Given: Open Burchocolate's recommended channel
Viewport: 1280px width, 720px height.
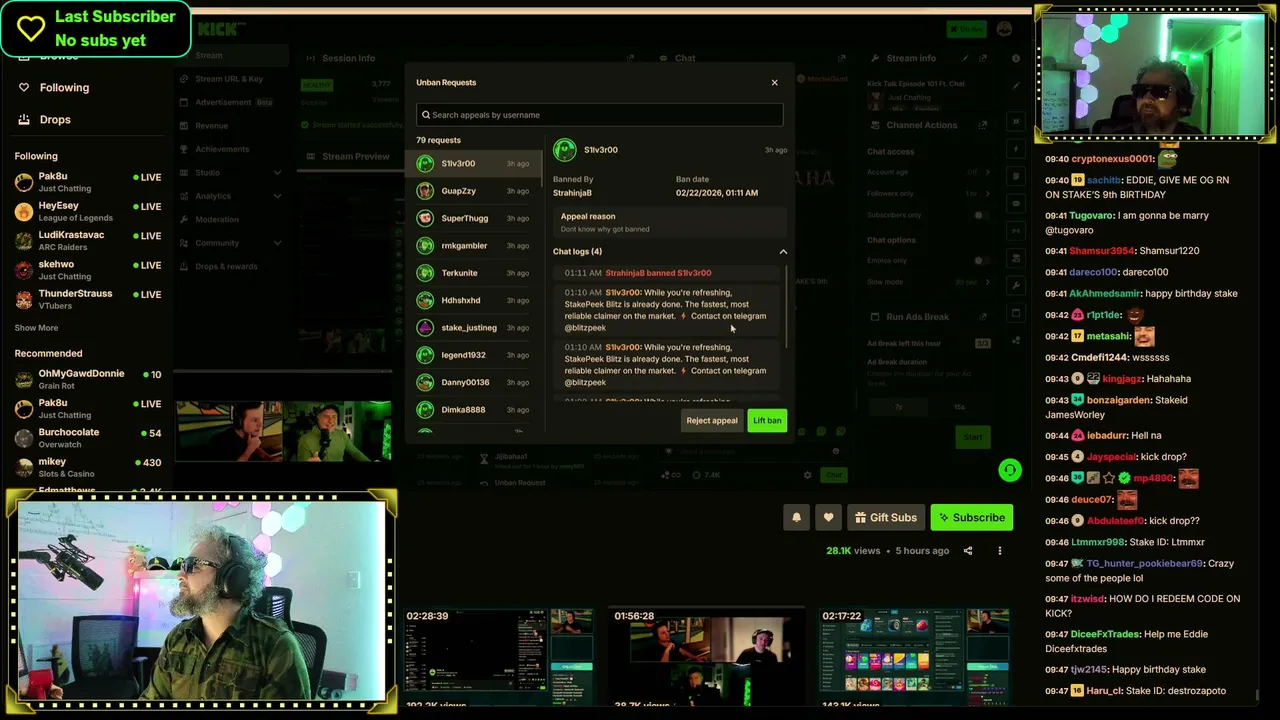Looking at the screenshot, I should (x=88, y=438).
